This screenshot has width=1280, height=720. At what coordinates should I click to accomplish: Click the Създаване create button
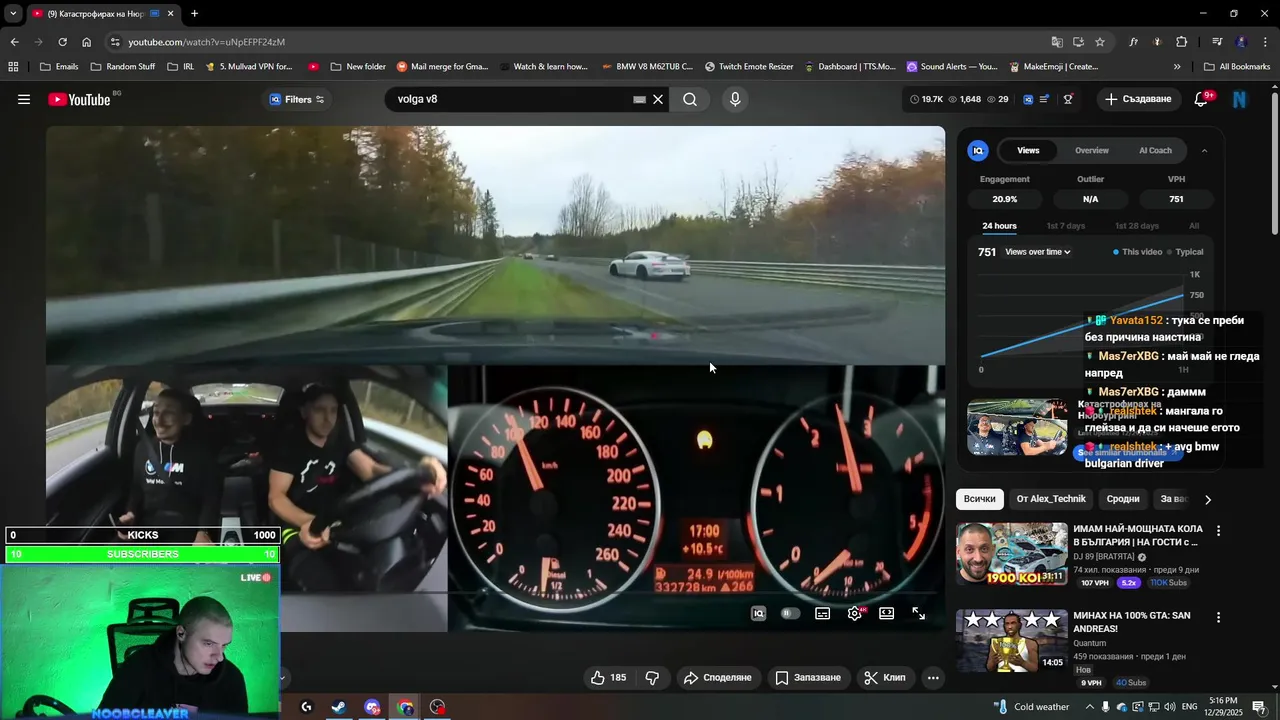coord(1138,99)
